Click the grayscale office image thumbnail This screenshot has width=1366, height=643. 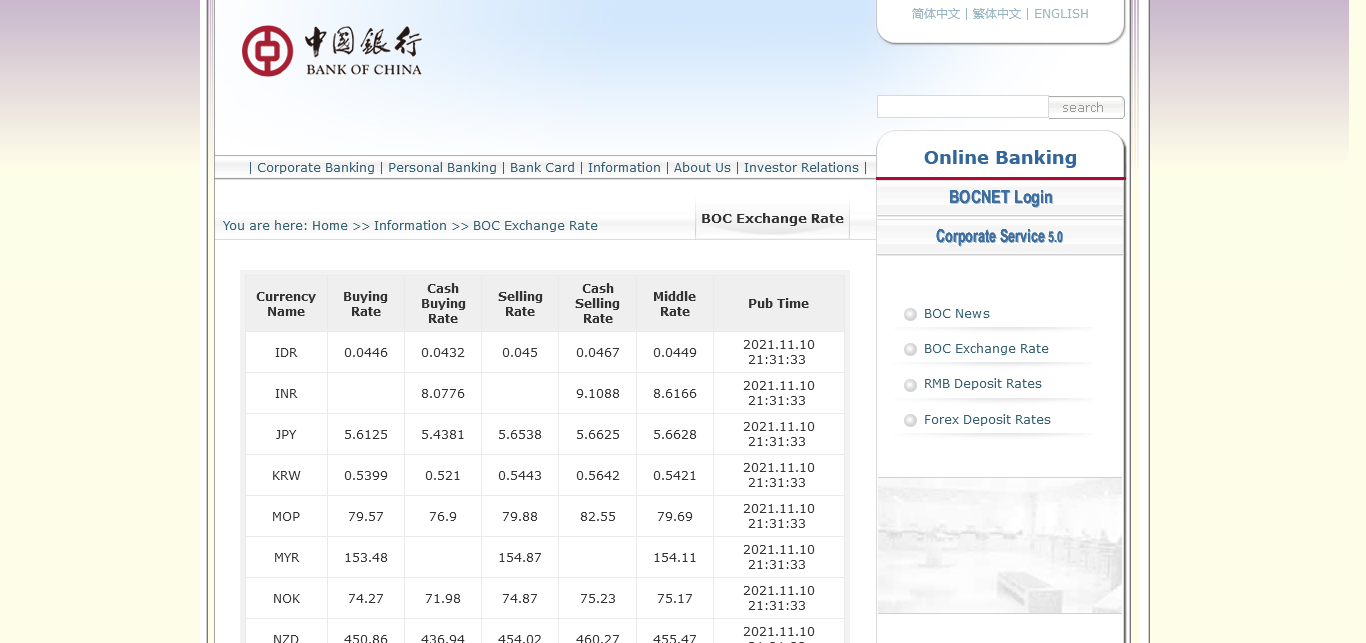click(1000, 545)
